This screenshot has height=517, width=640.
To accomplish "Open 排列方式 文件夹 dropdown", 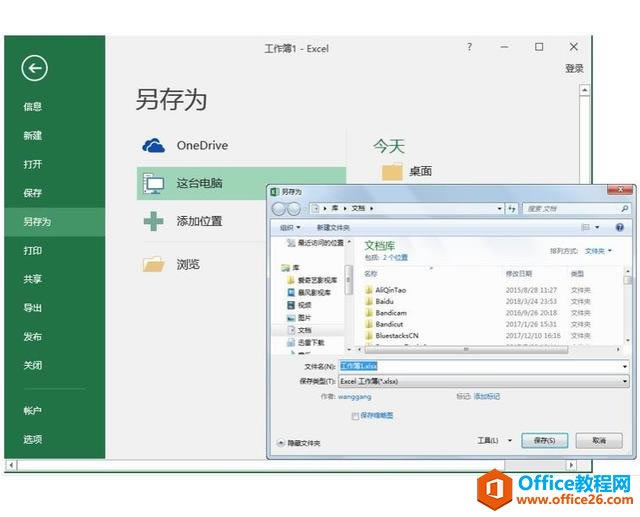I will click(598, 251).
